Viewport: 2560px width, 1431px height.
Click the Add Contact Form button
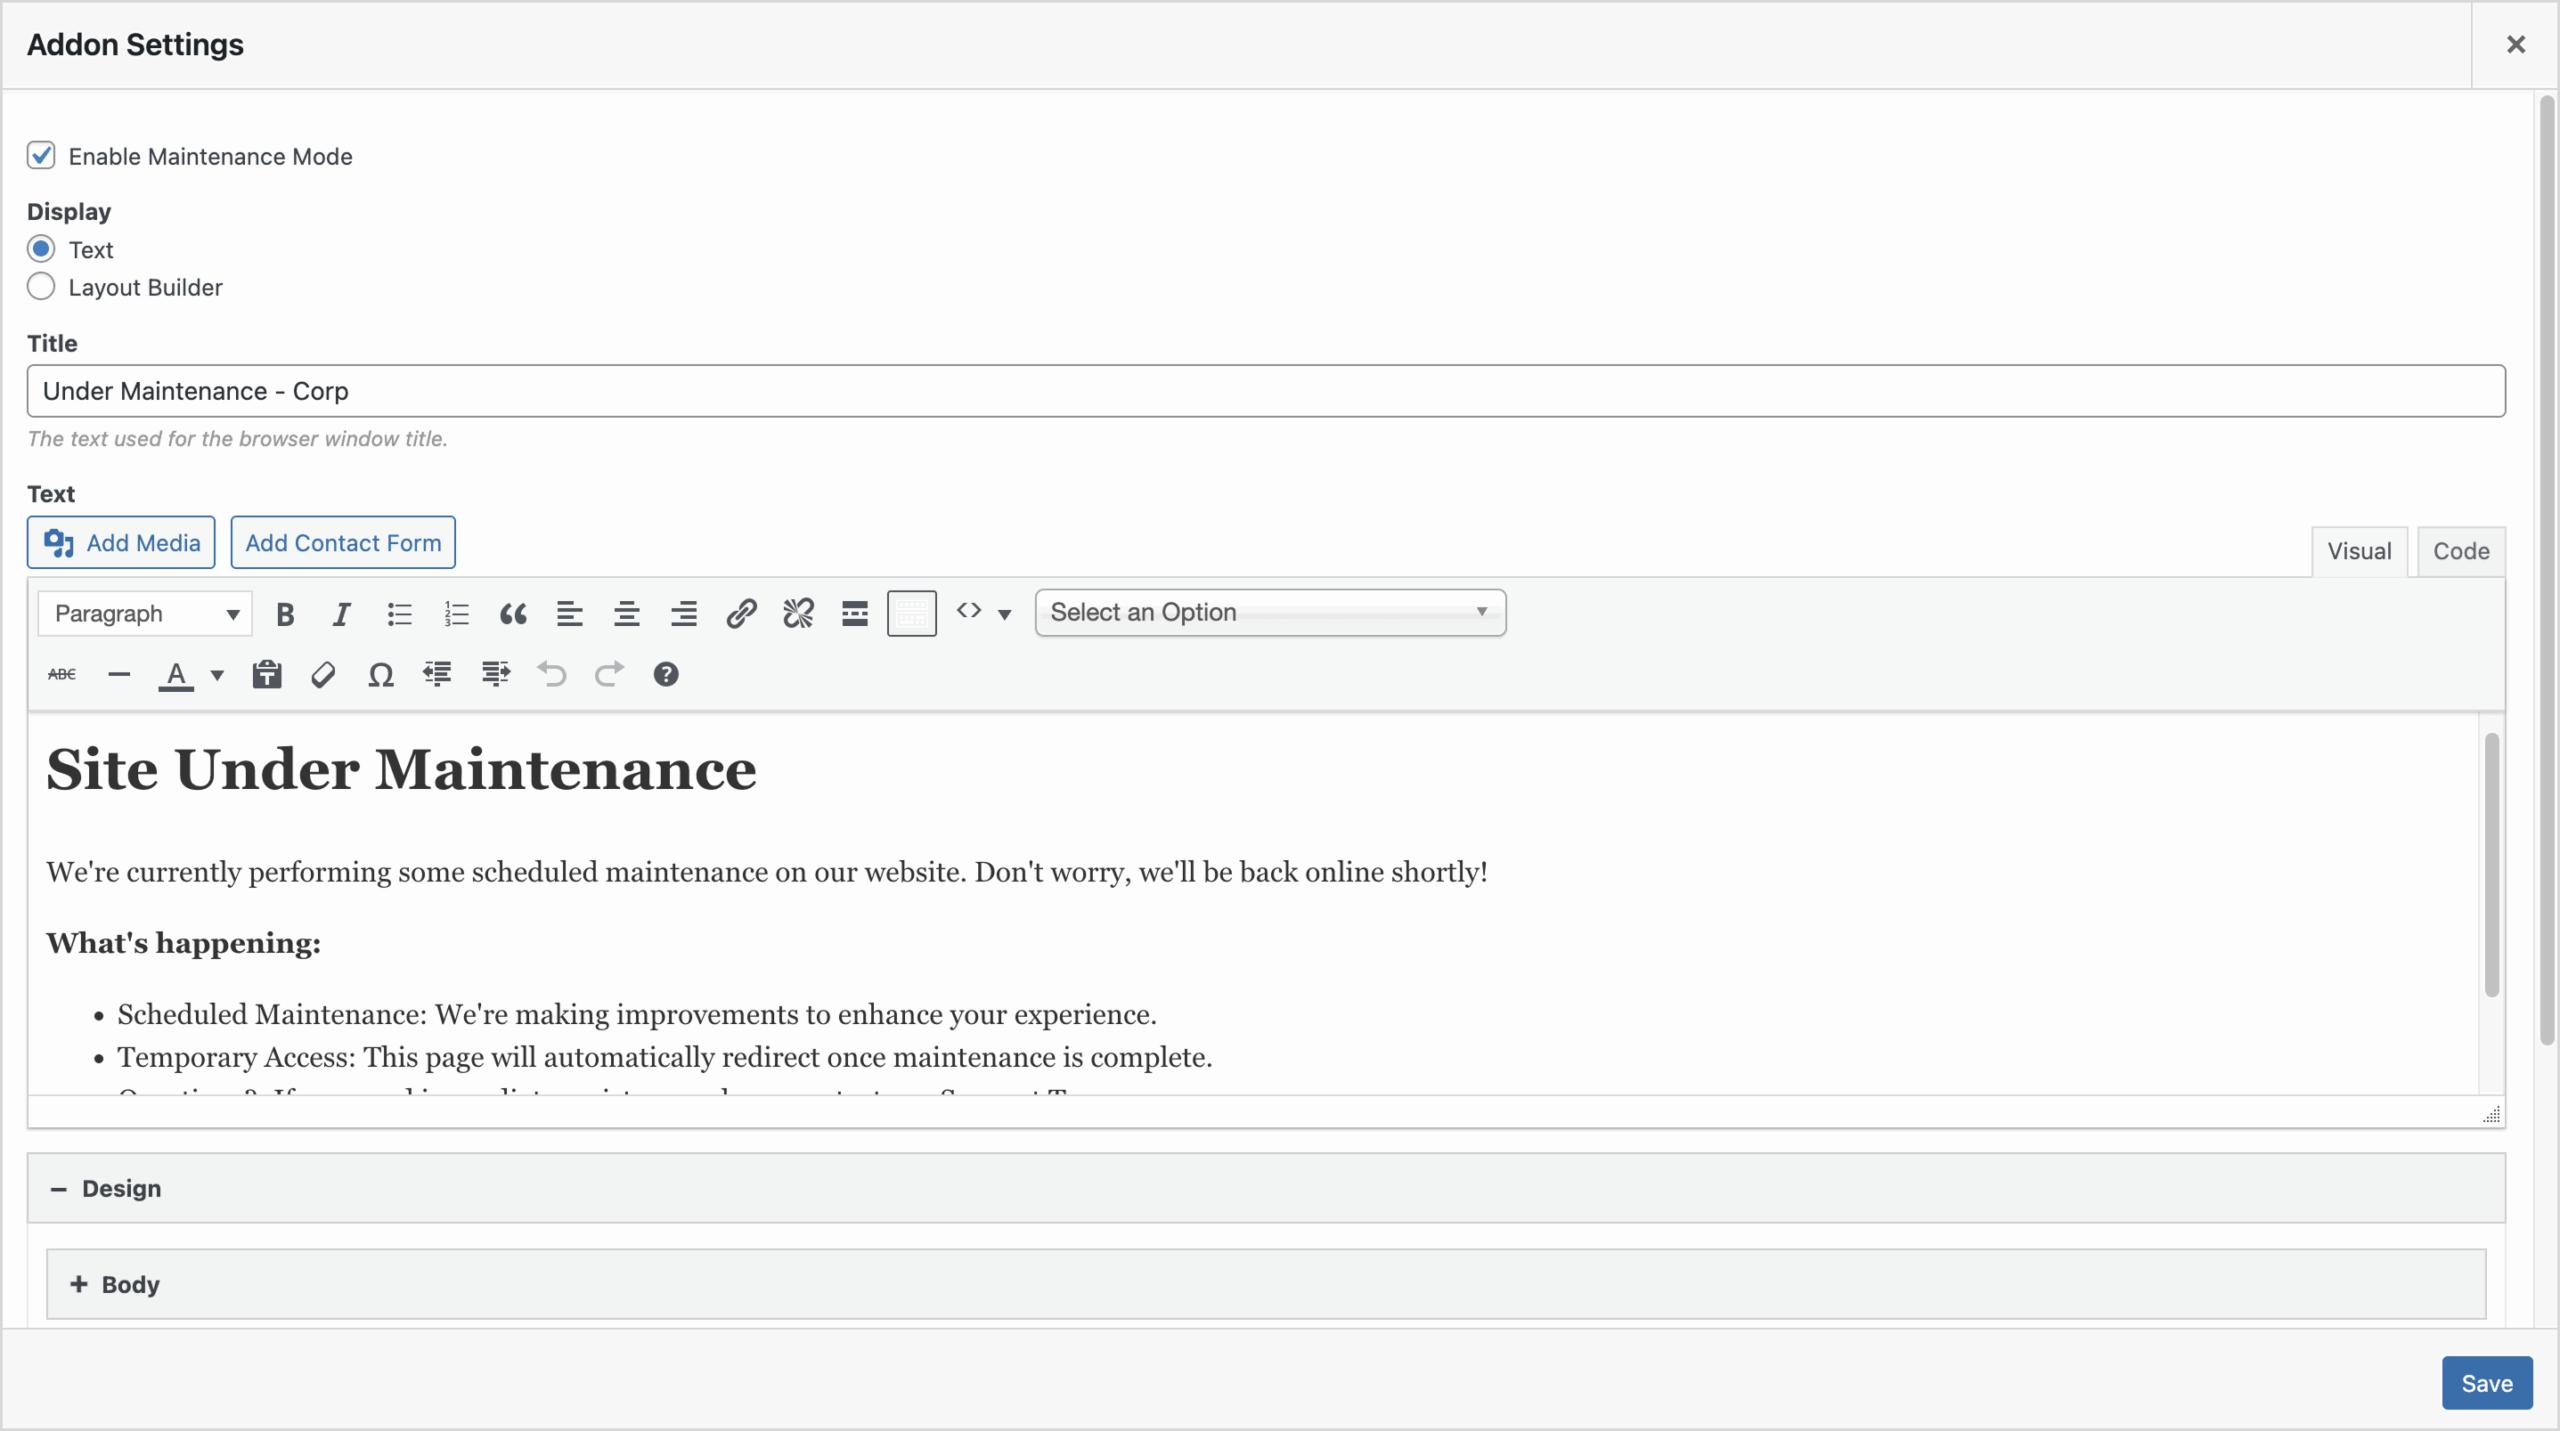tap(343, 542)
